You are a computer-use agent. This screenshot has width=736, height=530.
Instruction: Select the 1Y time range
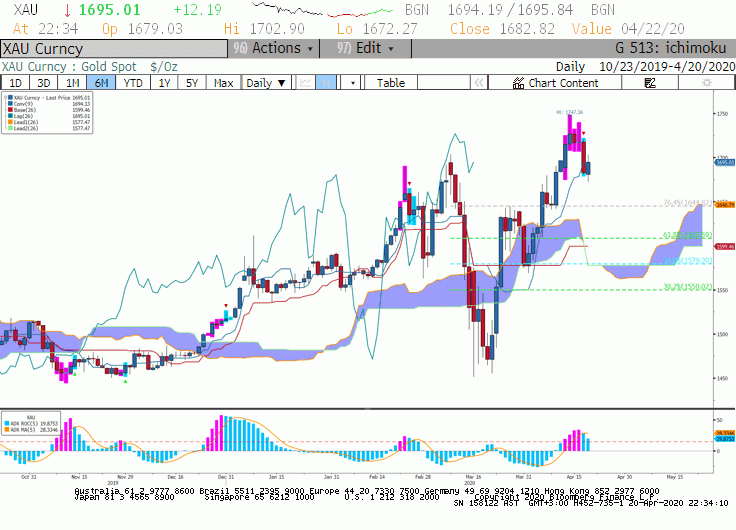tap(164, 83)
